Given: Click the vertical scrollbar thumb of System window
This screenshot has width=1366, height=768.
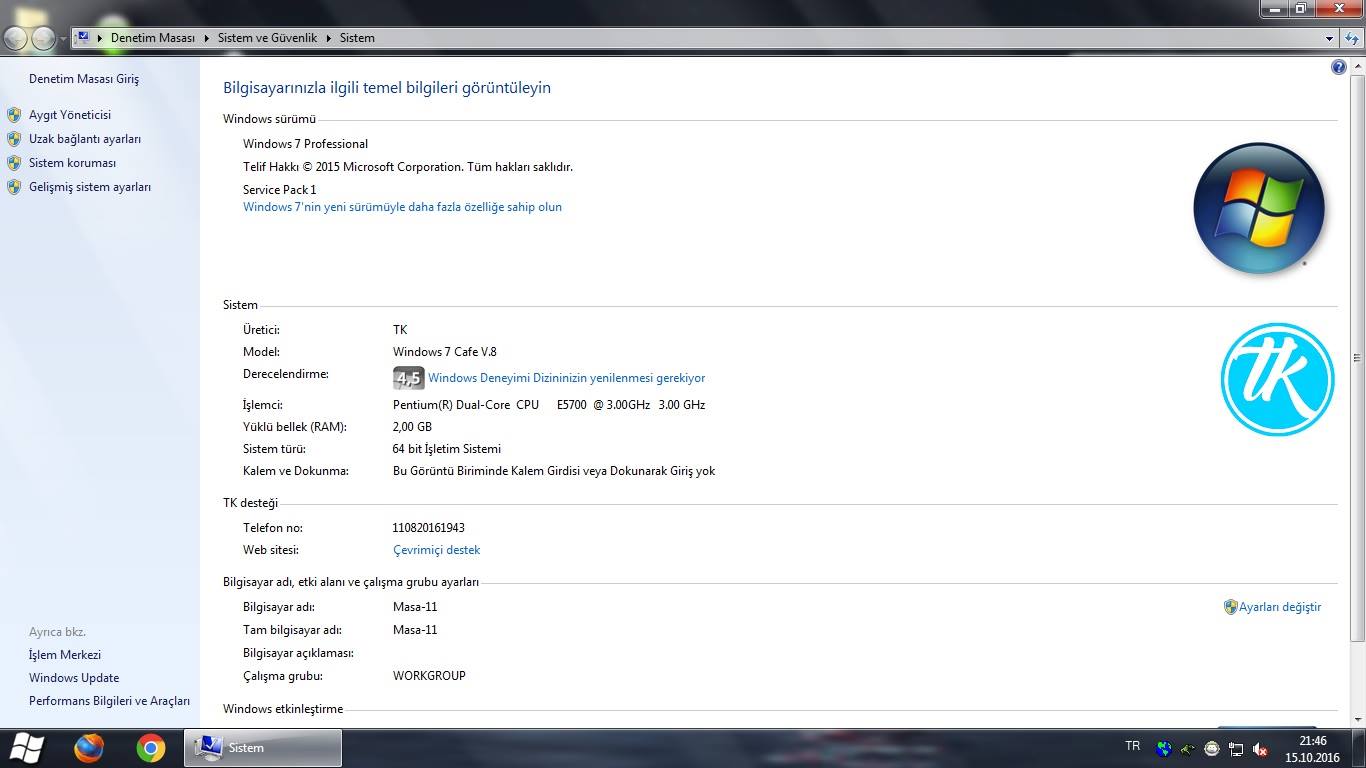Looking at the screenshot, I should click(x=1357, y=357).
